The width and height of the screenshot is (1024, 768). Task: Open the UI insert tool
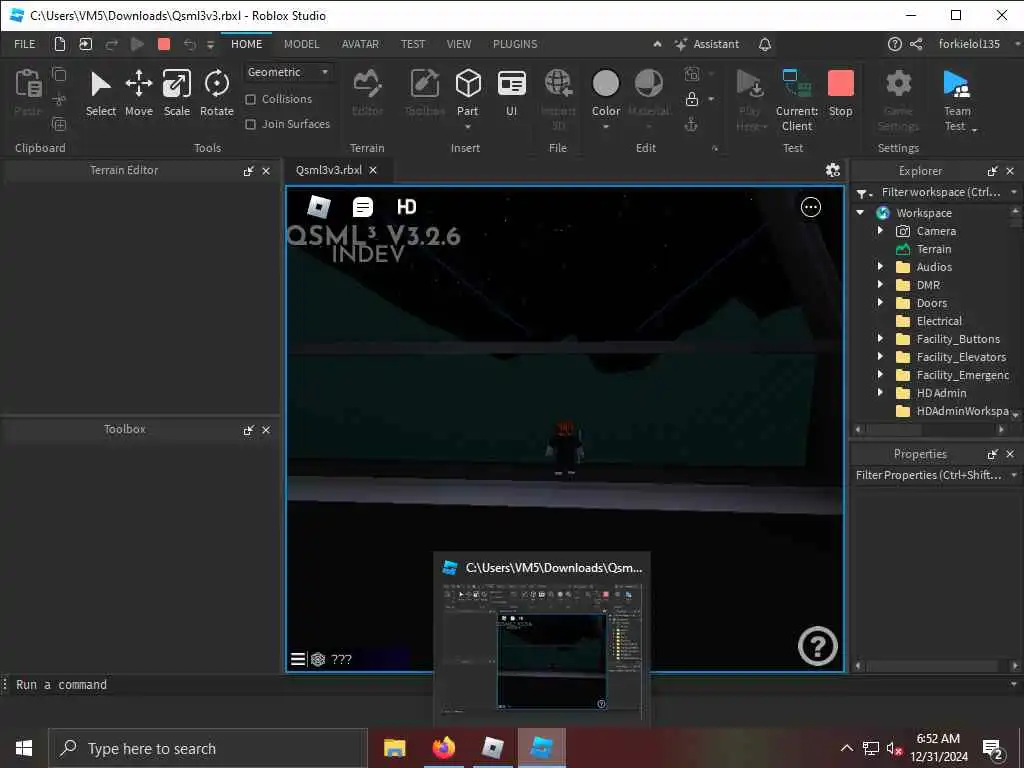coord(511,93)
